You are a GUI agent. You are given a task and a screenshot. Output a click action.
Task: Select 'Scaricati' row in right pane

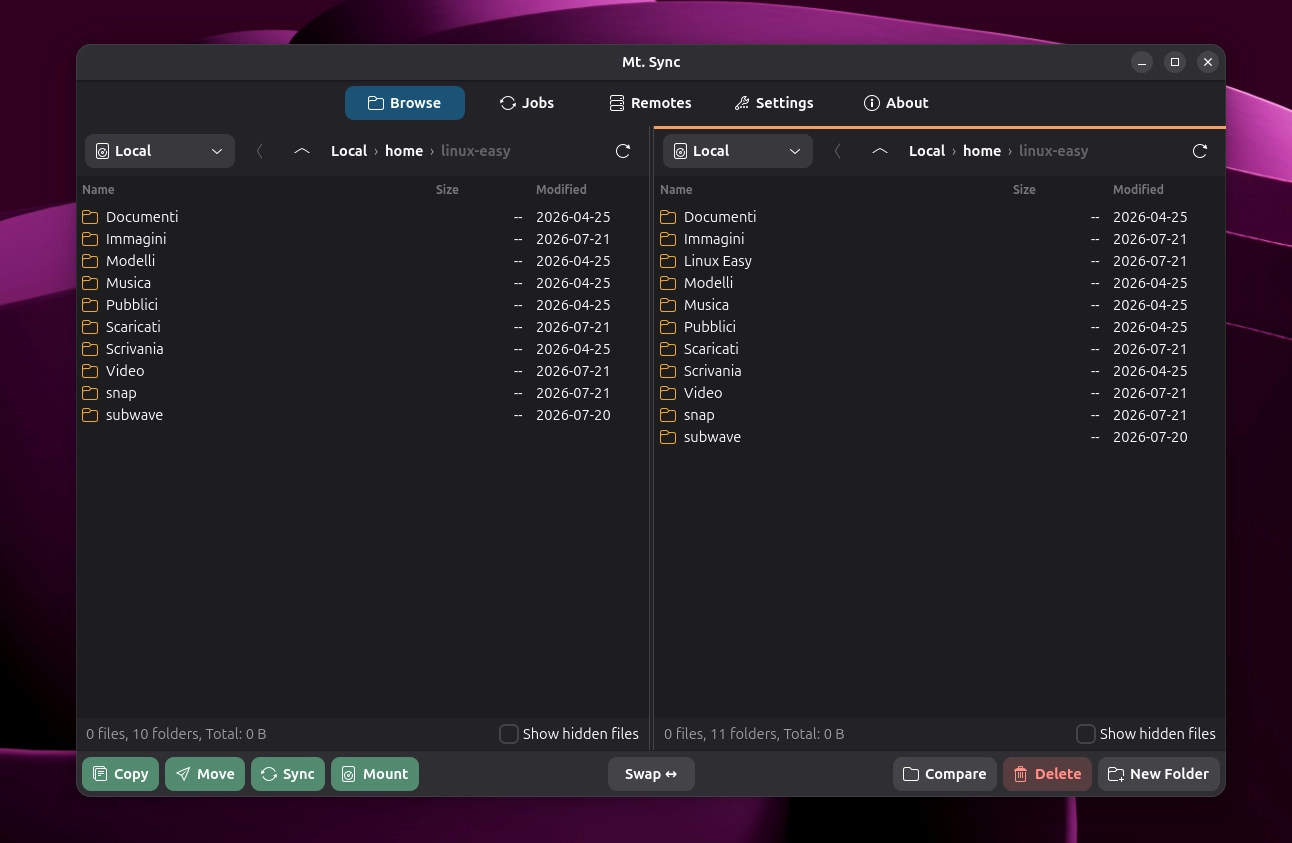point(940,349)
